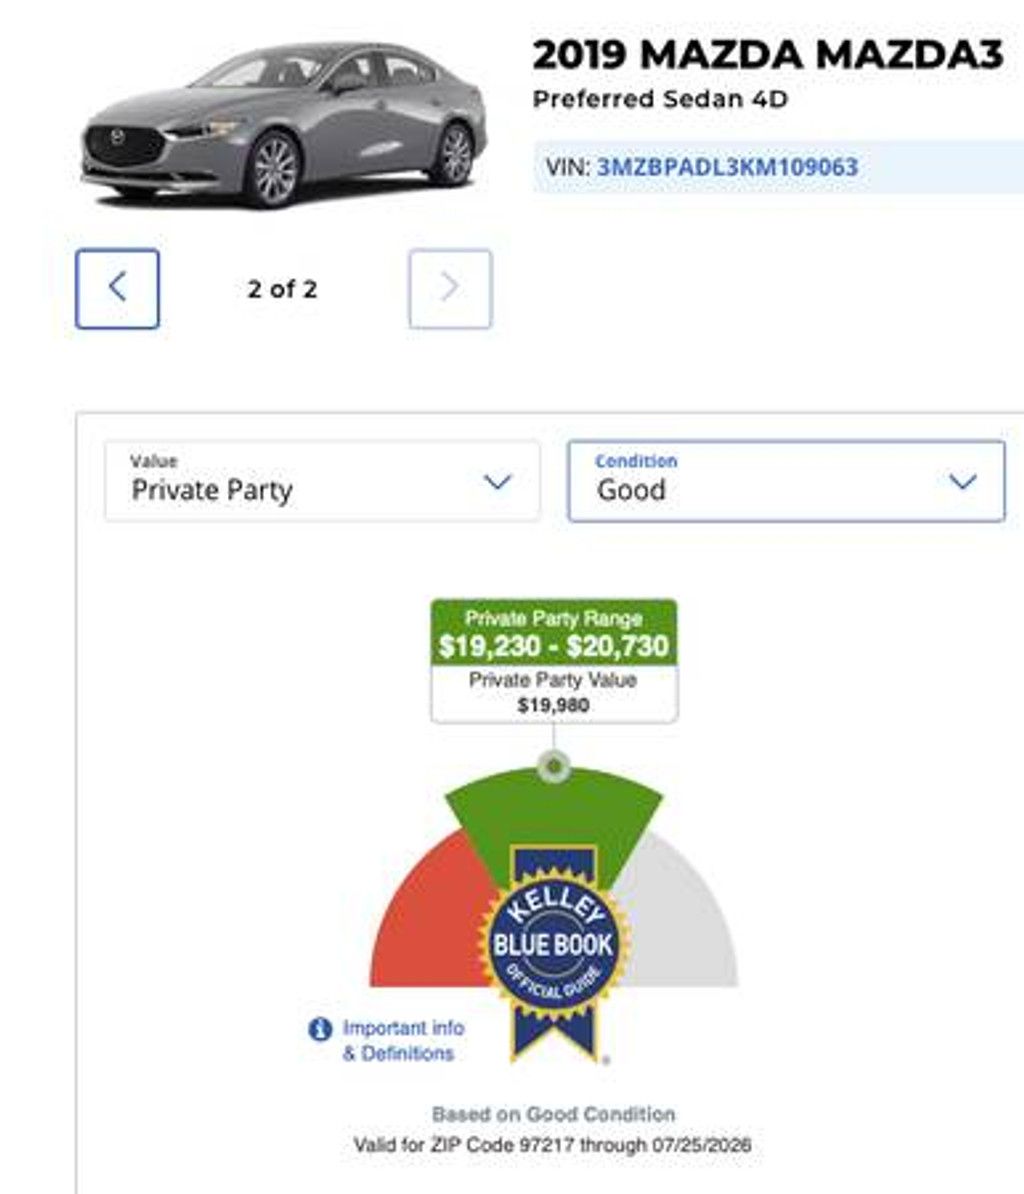Image resolution: width=1024 pixels, height=1194 pixels.
Task: Click the info icon beside Important info
Action: [320, 1029]
